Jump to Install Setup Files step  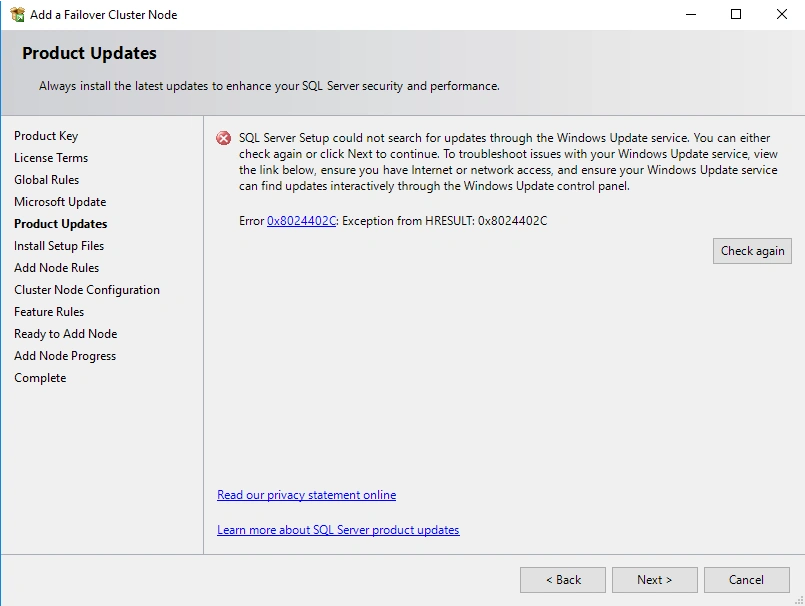click(x=59, y=246)
